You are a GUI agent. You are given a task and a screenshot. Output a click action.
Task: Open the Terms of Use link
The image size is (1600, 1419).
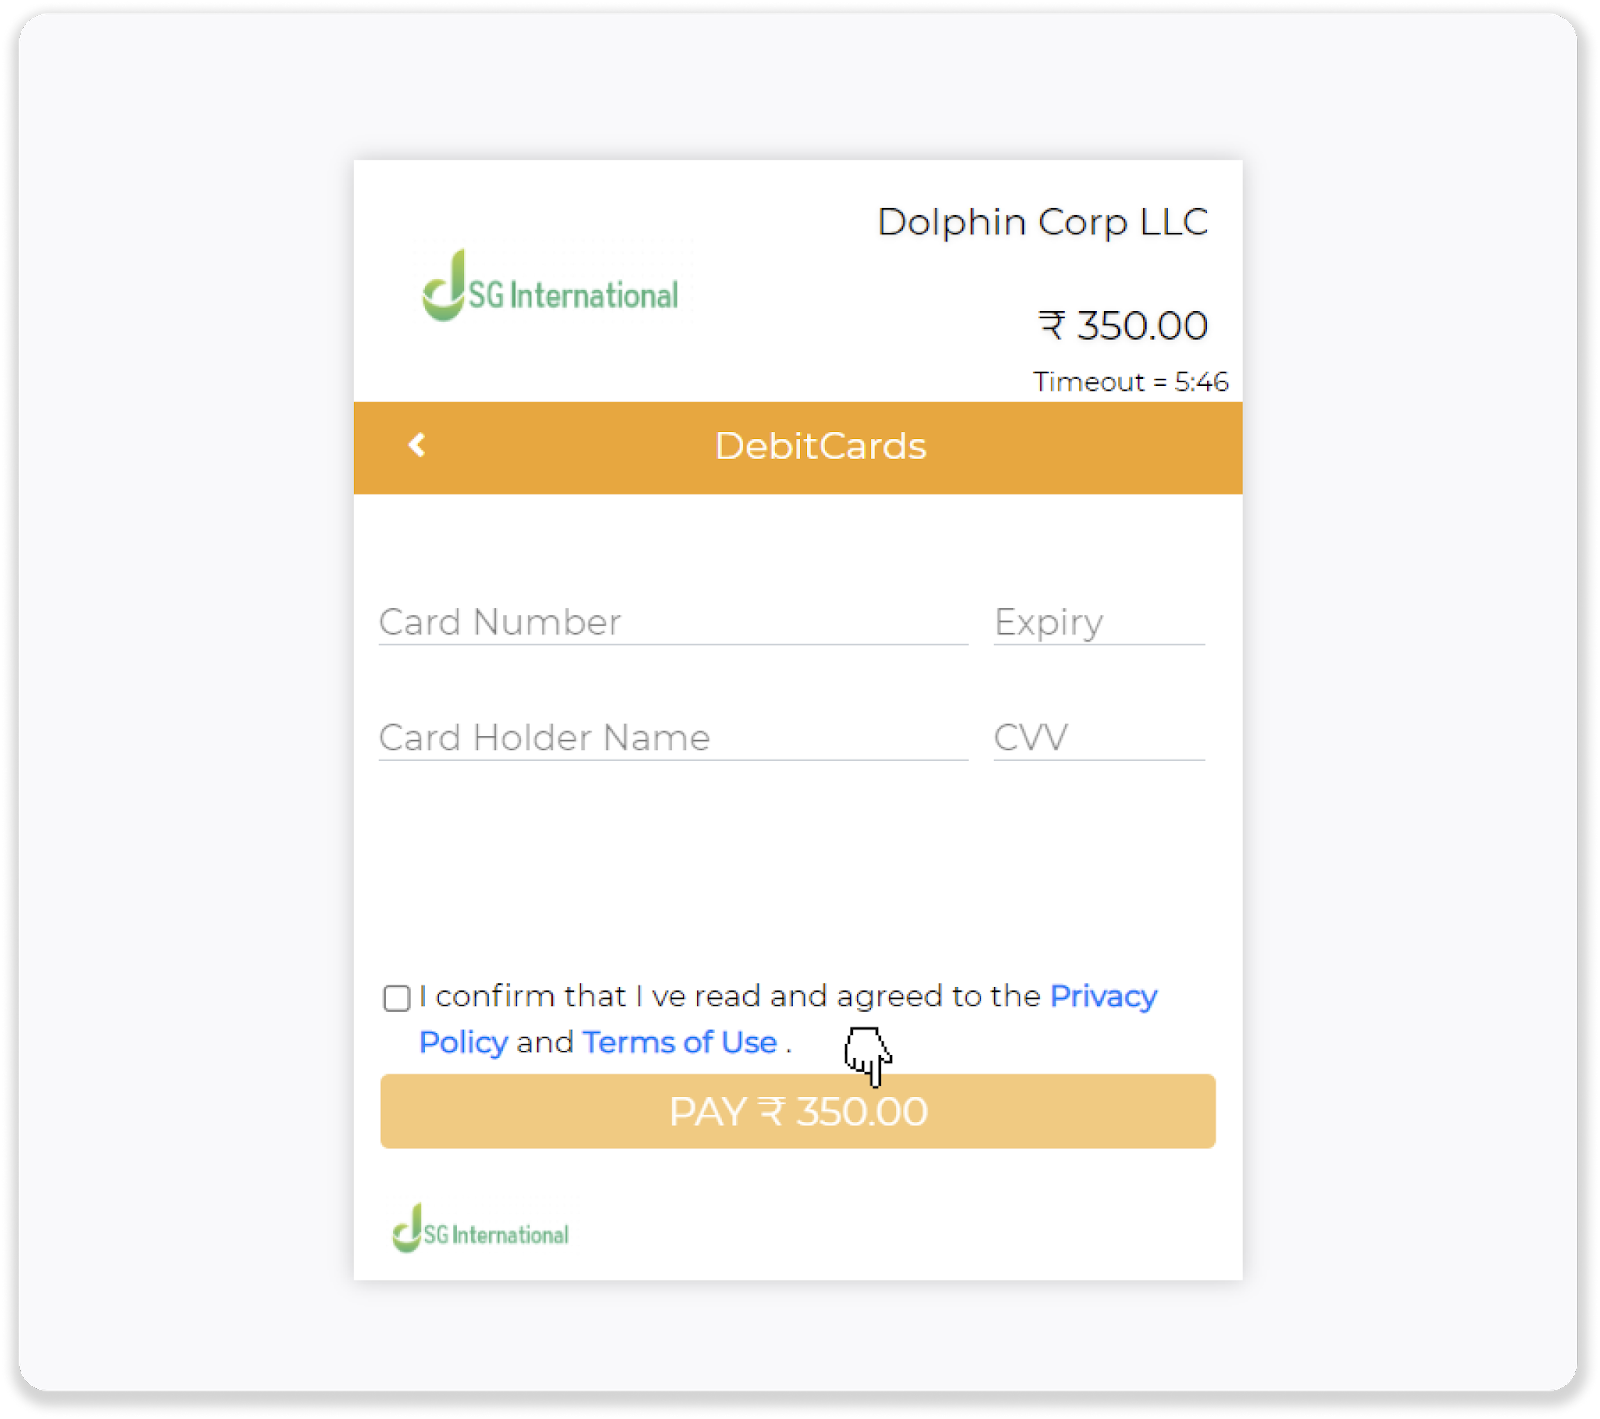pyautogui.click(x=680, y=1042)
